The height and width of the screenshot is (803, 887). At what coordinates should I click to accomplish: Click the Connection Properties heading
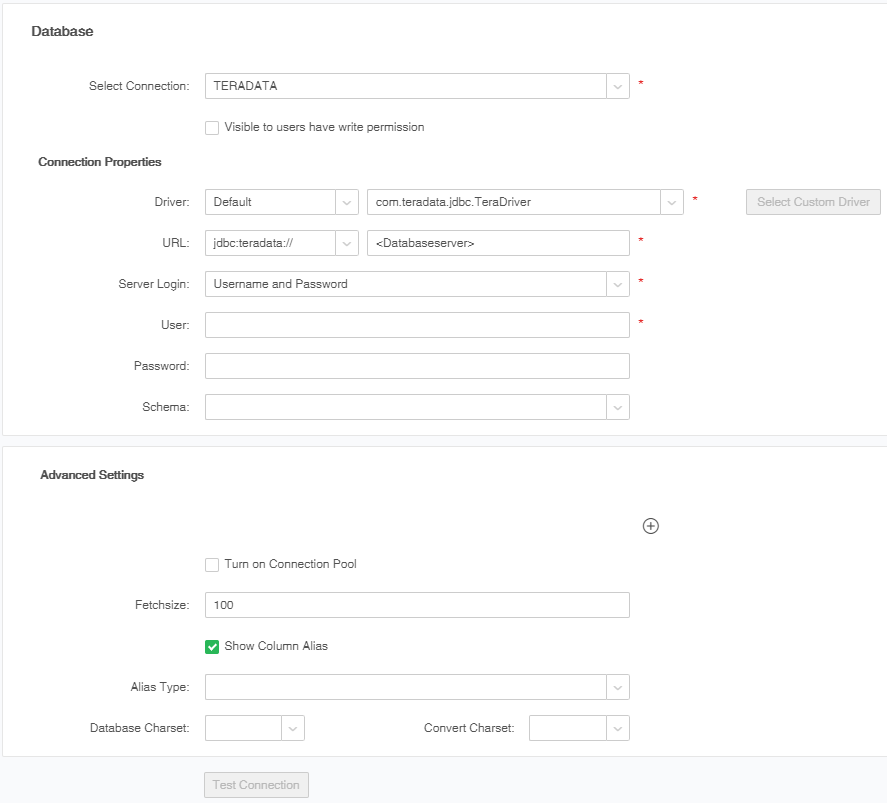100,162
